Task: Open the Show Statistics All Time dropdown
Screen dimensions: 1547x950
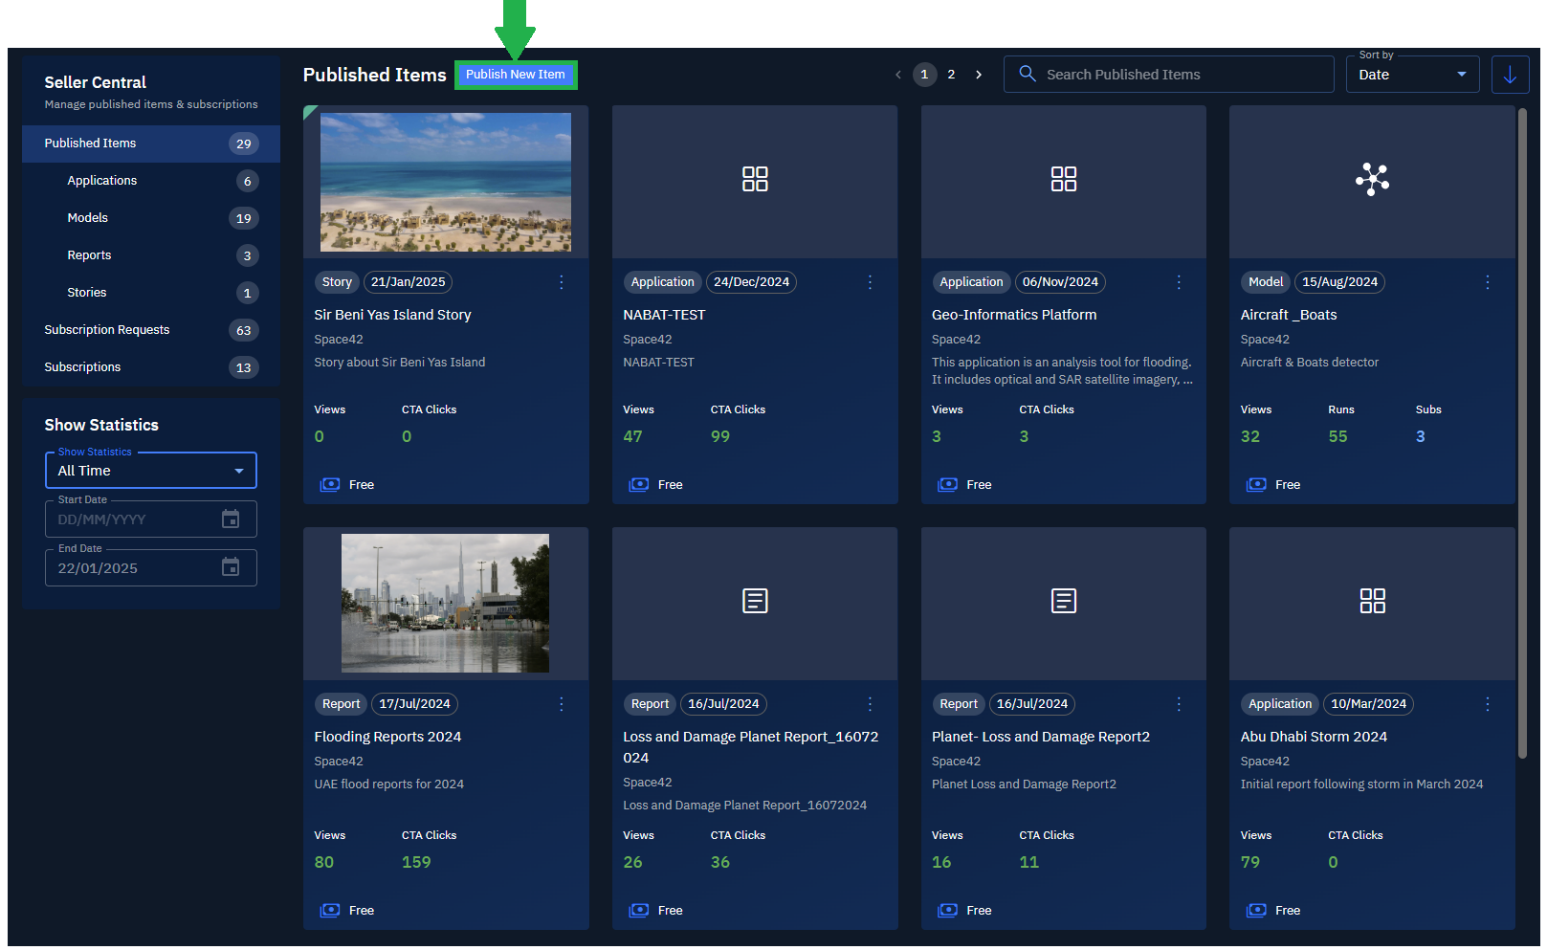Action: coord(151,471)
